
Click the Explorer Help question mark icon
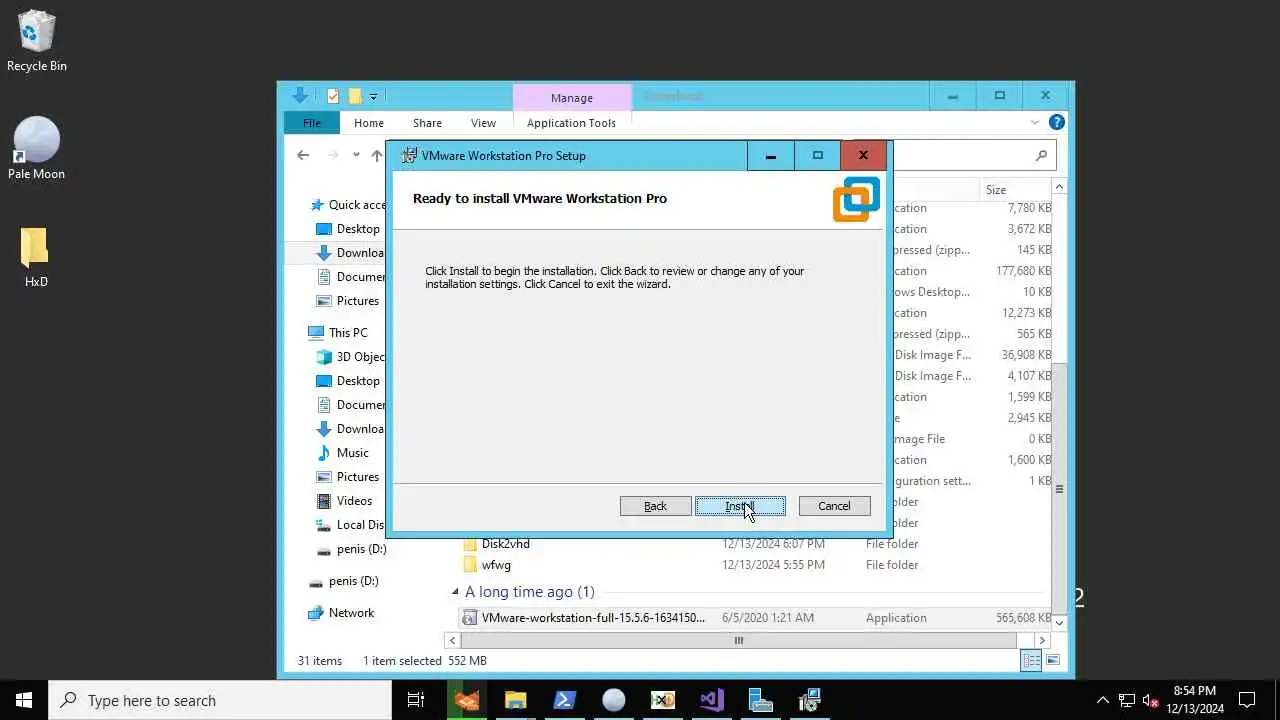pos(1057,122)
